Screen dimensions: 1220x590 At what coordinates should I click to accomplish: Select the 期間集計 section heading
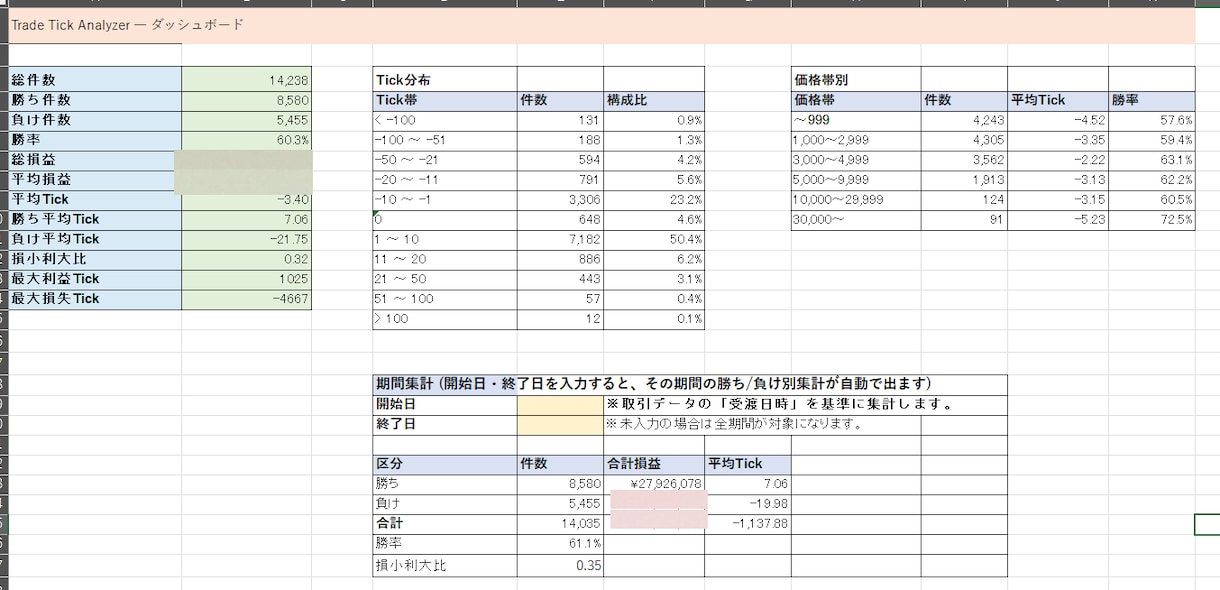689,384
